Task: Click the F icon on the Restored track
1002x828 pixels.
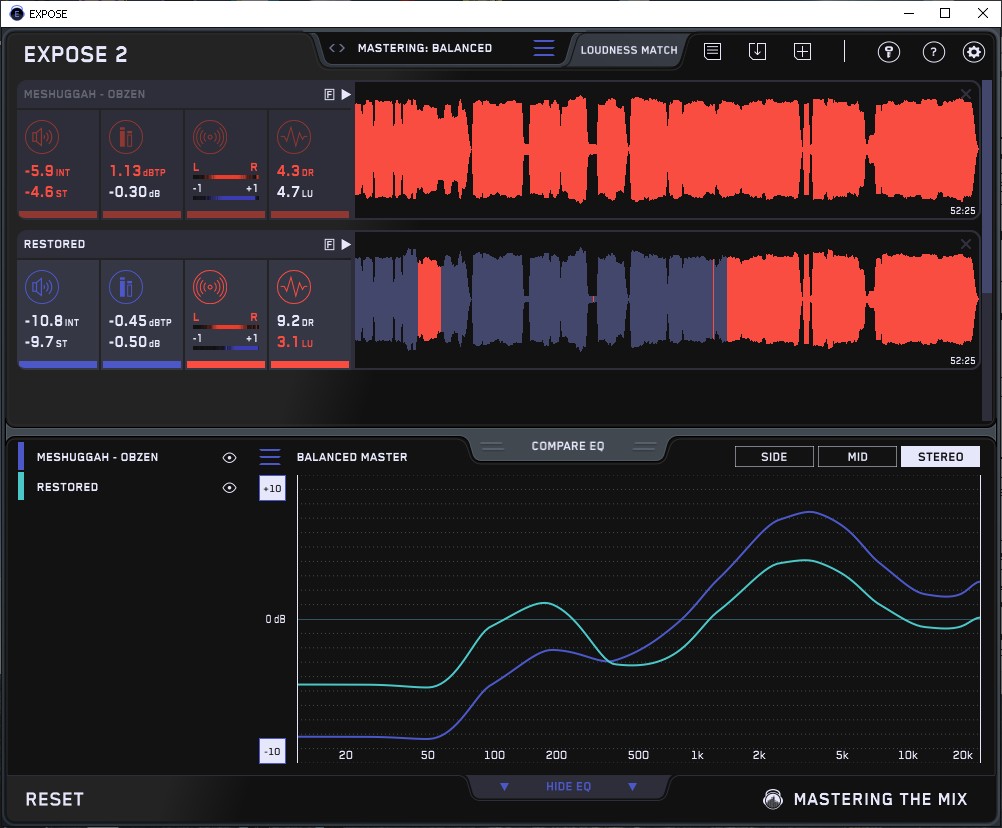Action: click(329, 245)
